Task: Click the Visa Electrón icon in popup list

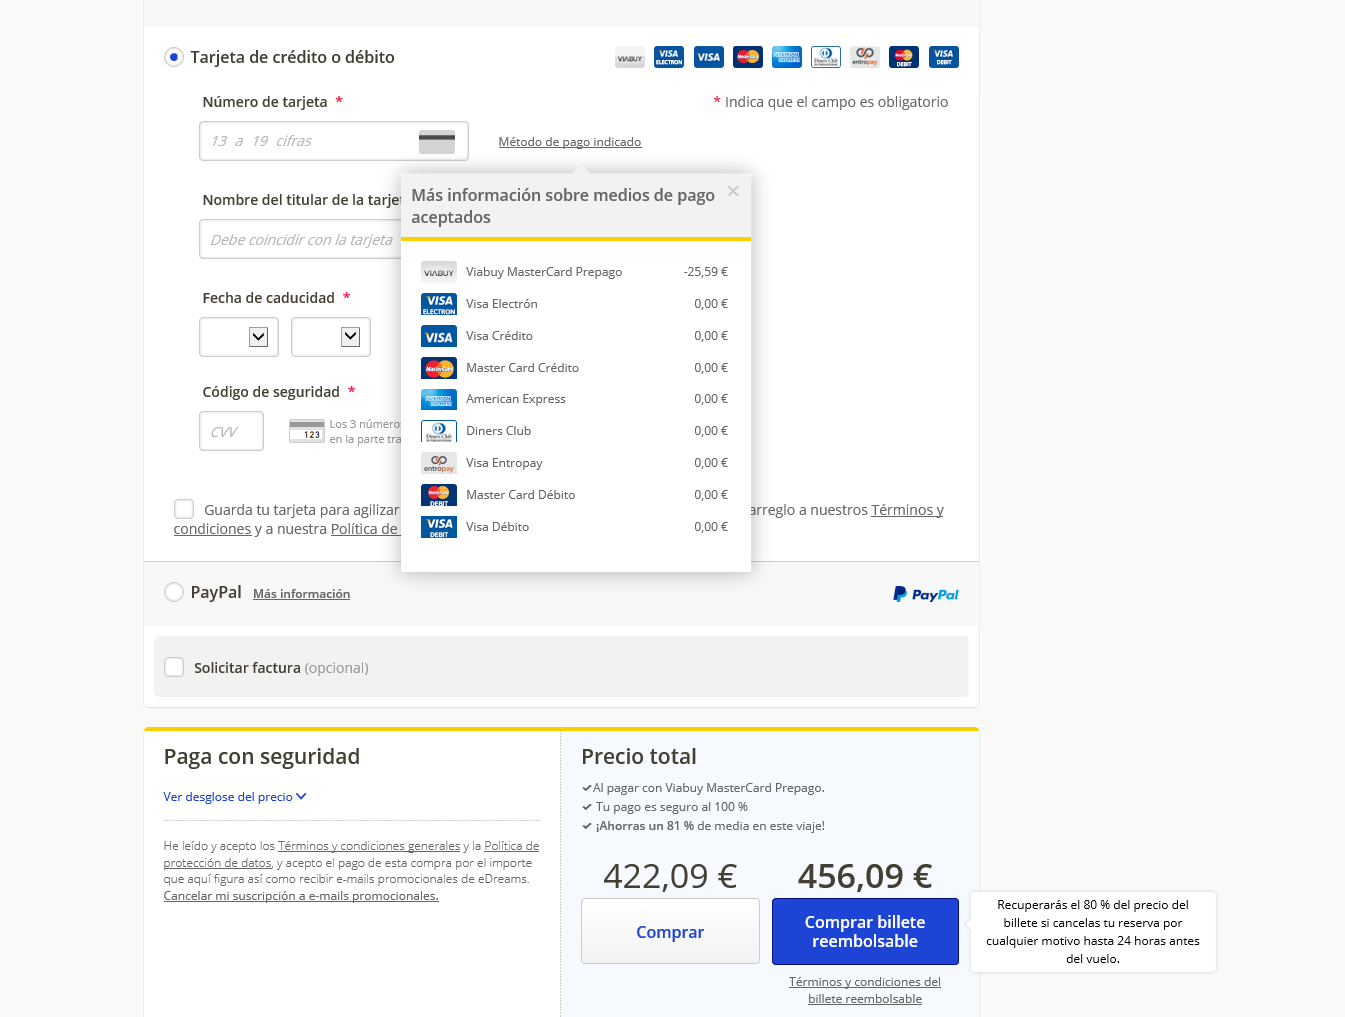Action: (439, 304)
